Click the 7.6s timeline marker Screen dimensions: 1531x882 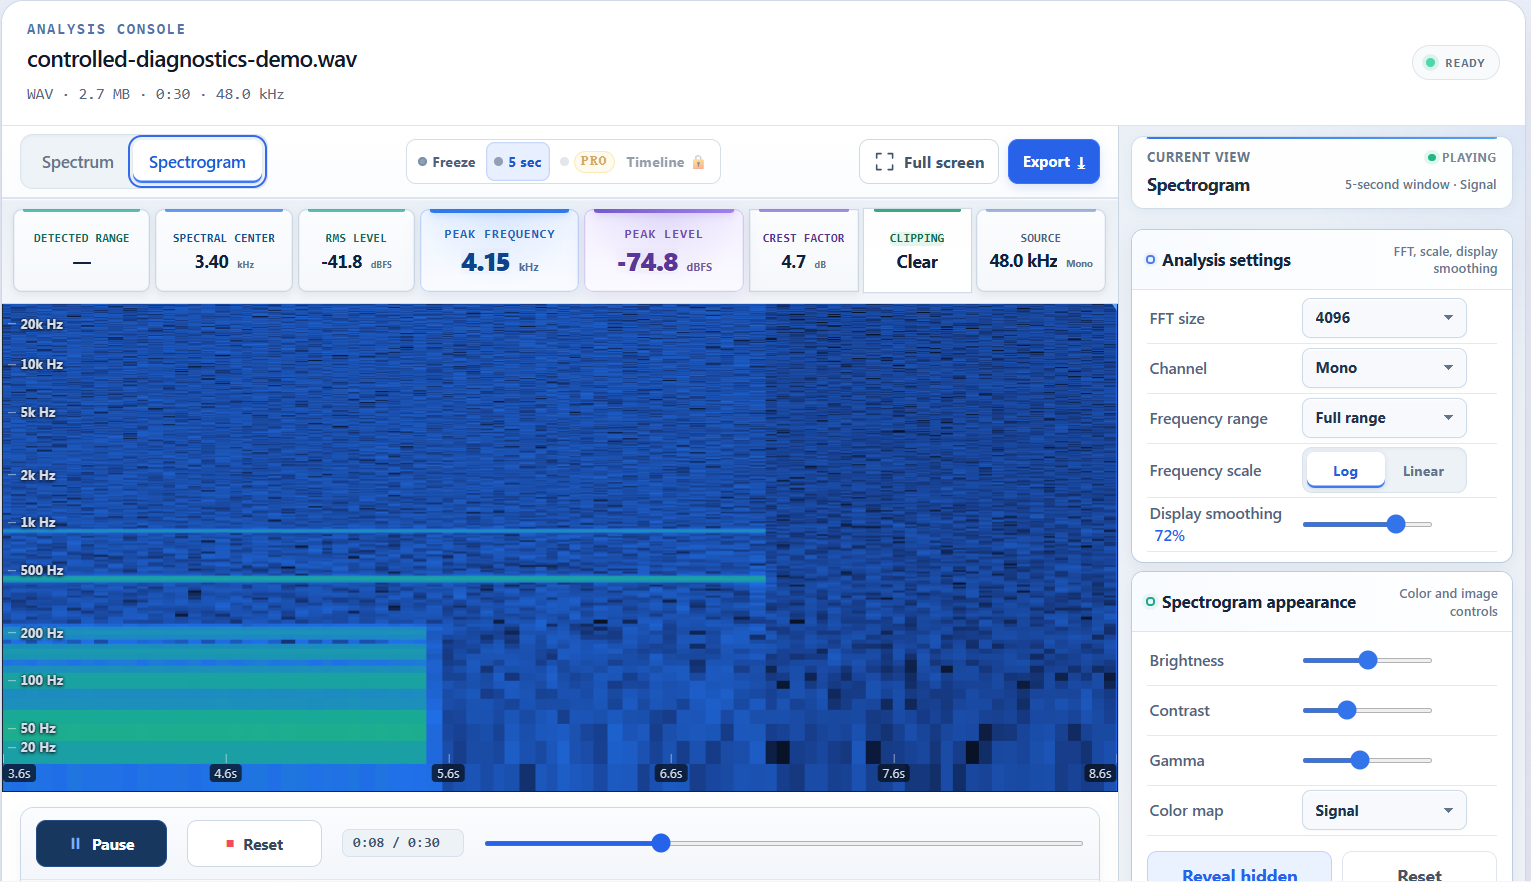coord(893,773)
